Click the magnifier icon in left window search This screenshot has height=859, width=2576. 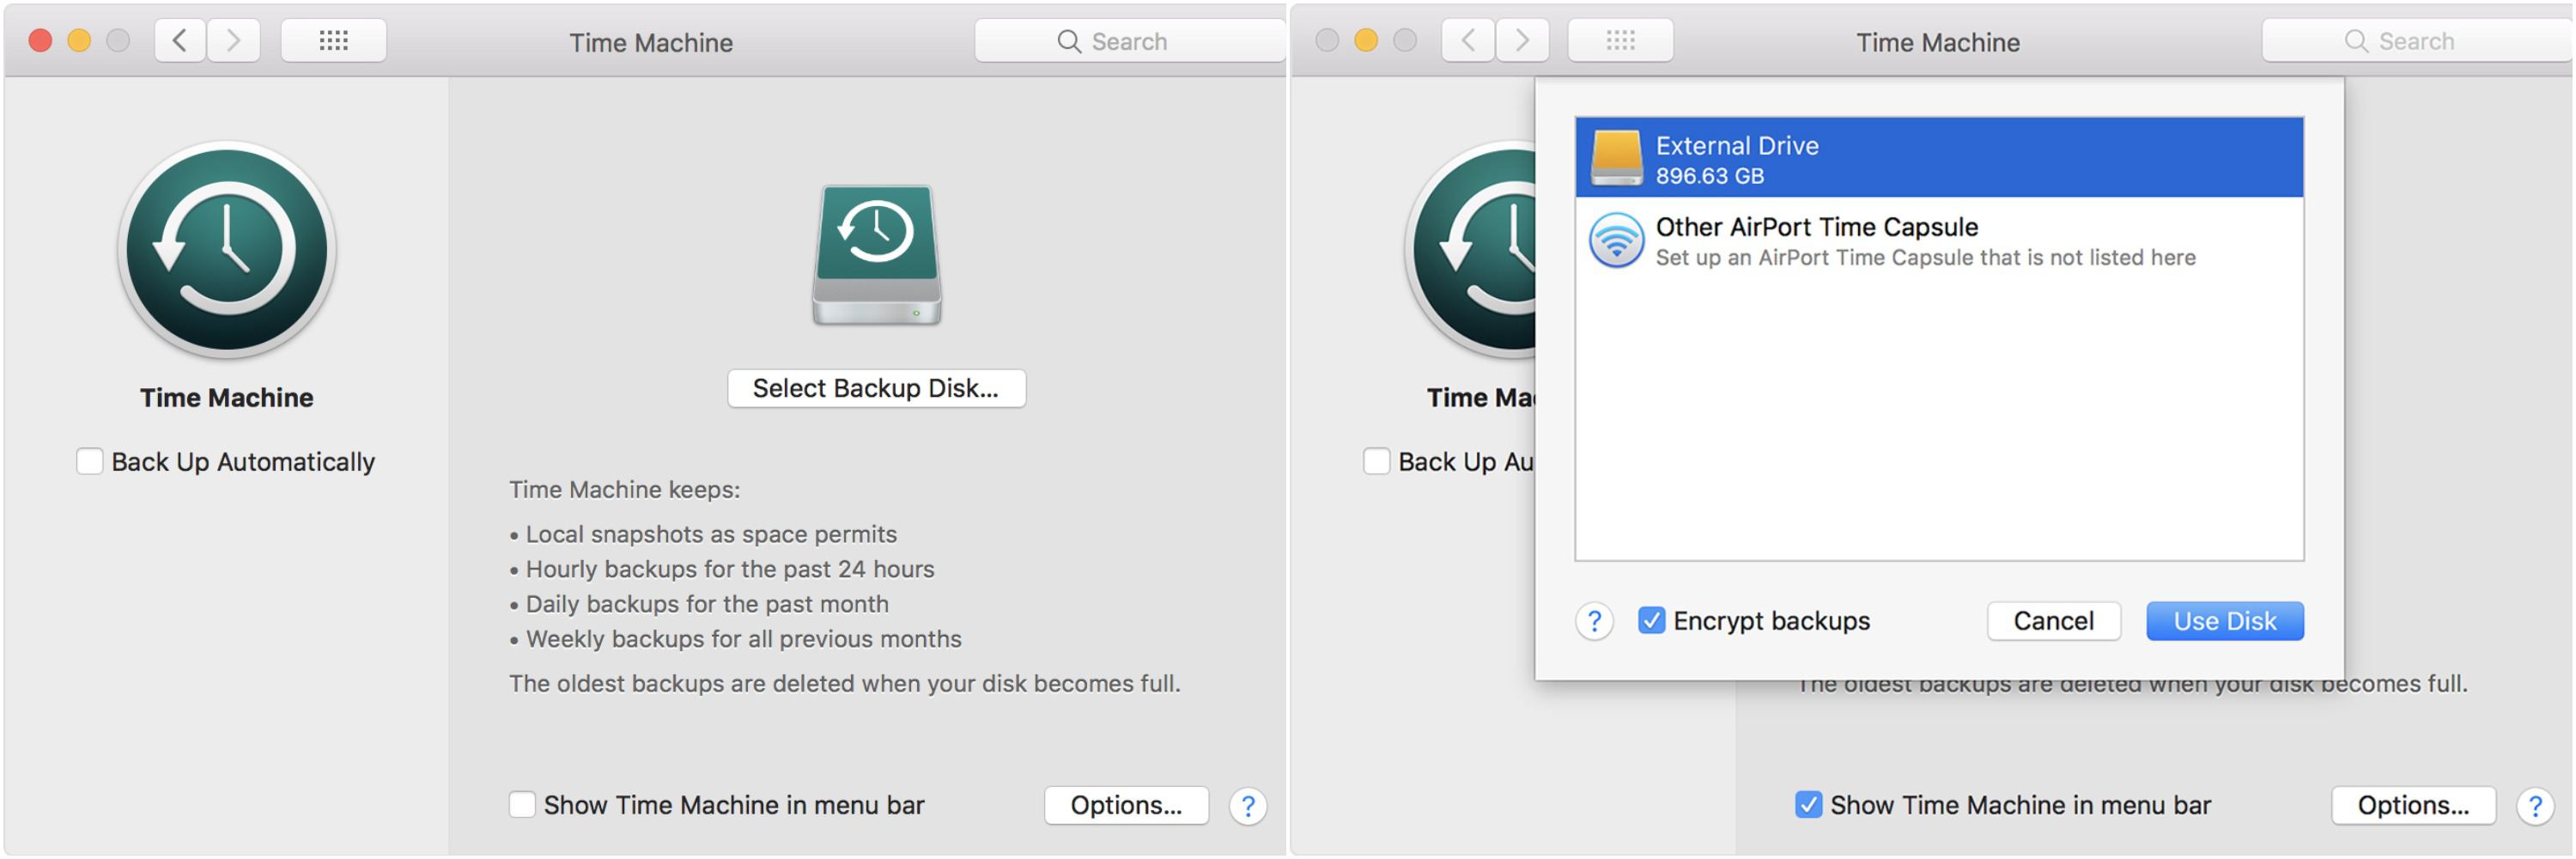[1069, 41]
